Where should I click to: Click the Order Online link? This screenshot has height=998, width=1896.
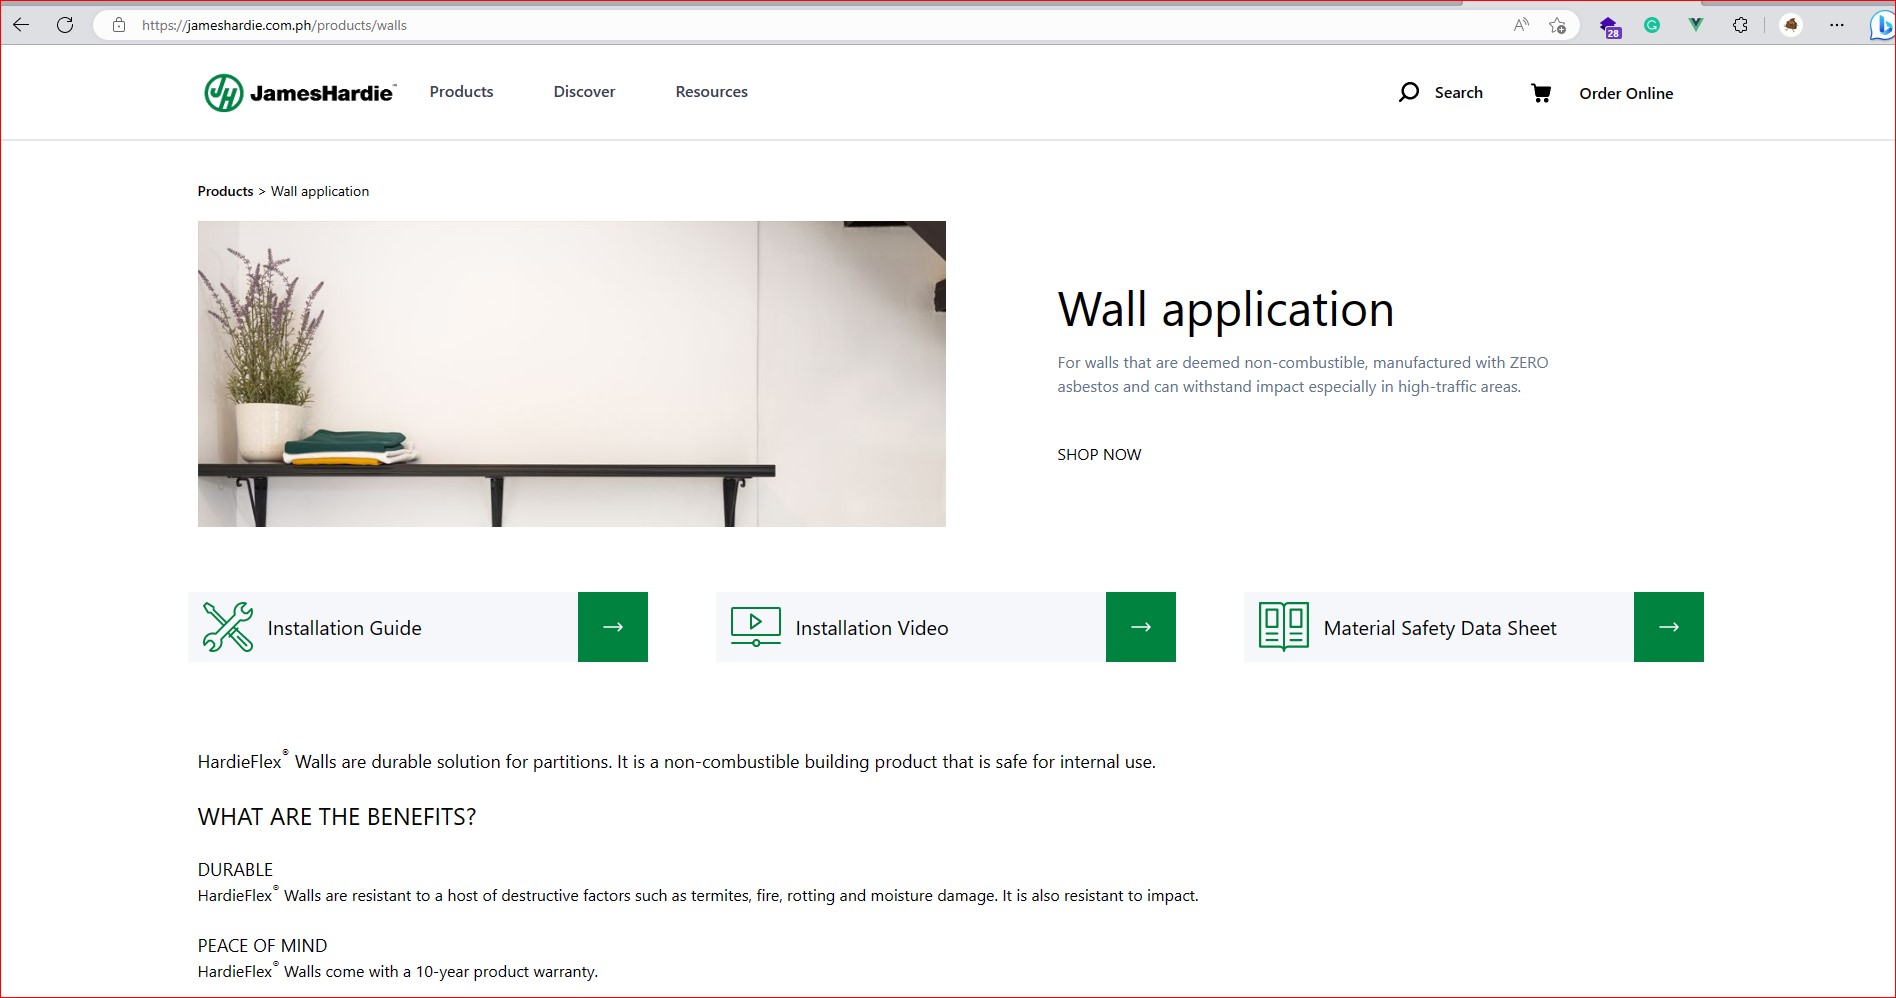1626,93
